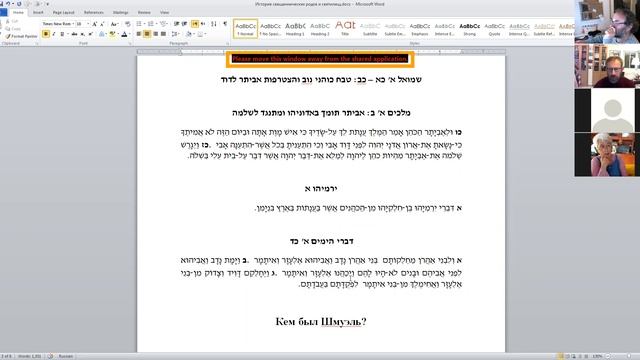
Task: Apply the Title style
Action: [345, 29]
